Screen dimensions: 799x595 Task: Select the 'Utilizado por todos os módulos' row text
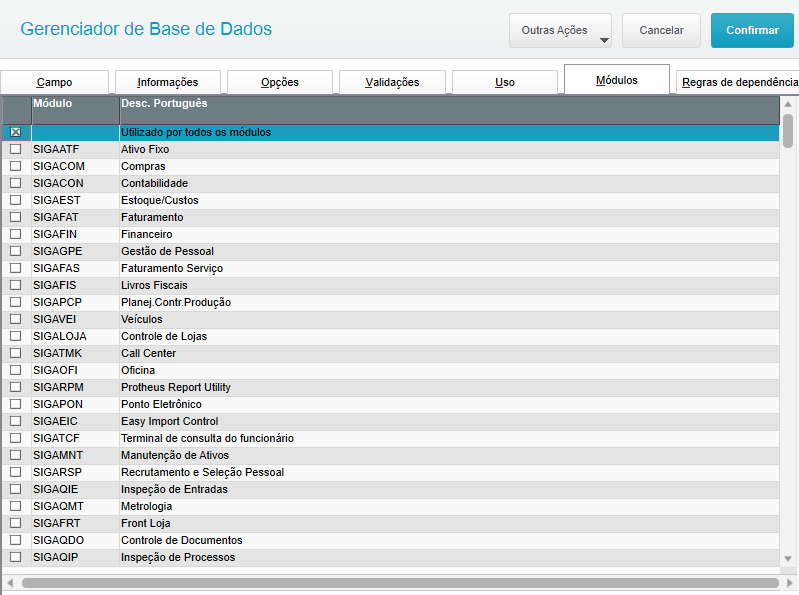(x=196, y=132)
